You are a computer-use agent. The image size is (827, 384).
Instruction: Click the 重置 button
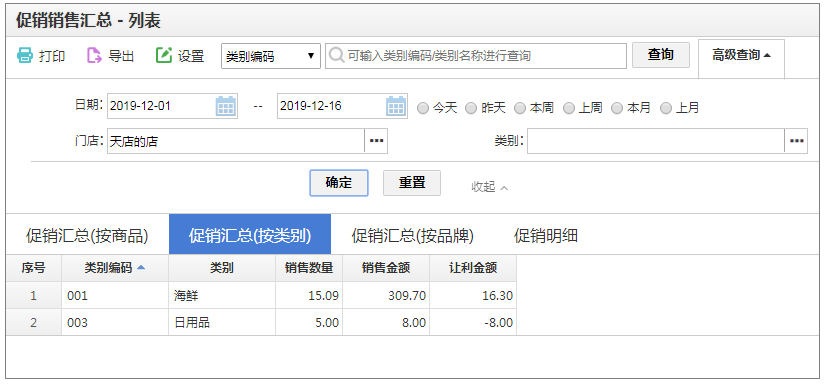[412, 183]
